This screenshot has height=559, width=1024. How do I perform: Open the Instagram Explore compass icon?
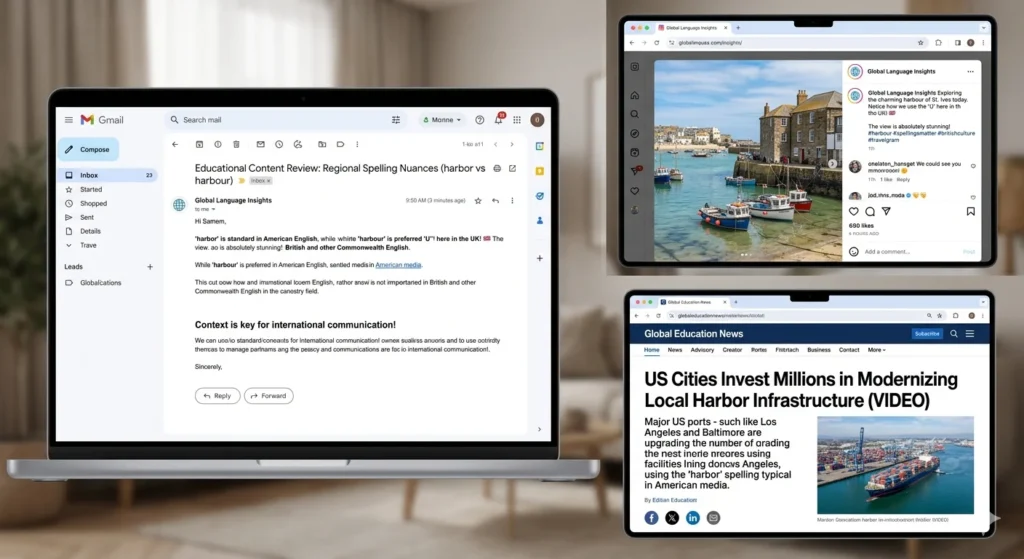[634, 133]
